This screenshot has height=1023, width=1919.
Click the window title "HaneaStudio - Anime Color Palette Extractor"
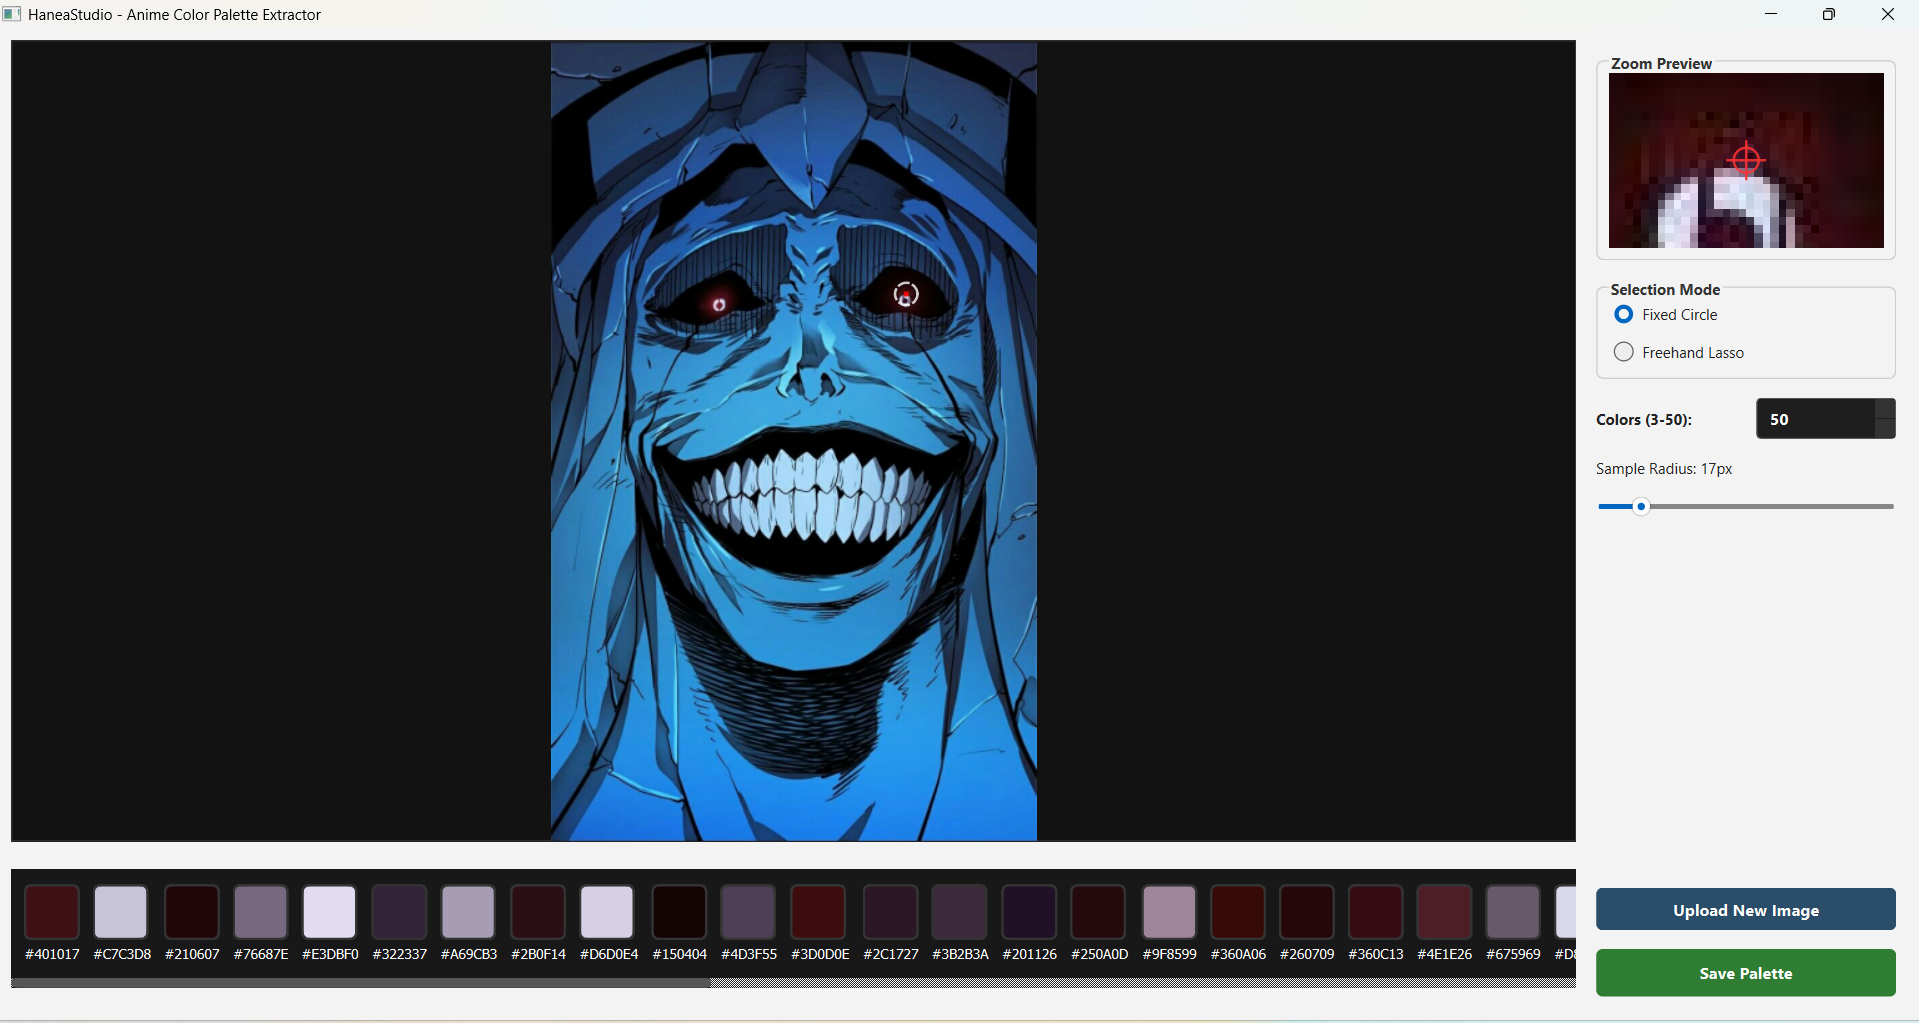click(x=174, y=15)
